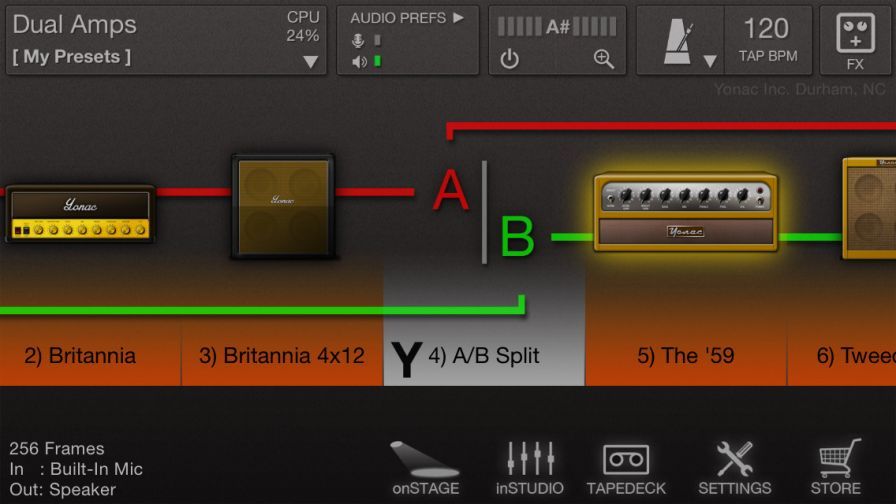The image size is (896, 504).
Task: Open SETTINGS tools icon
Action: tap(734, 468)
